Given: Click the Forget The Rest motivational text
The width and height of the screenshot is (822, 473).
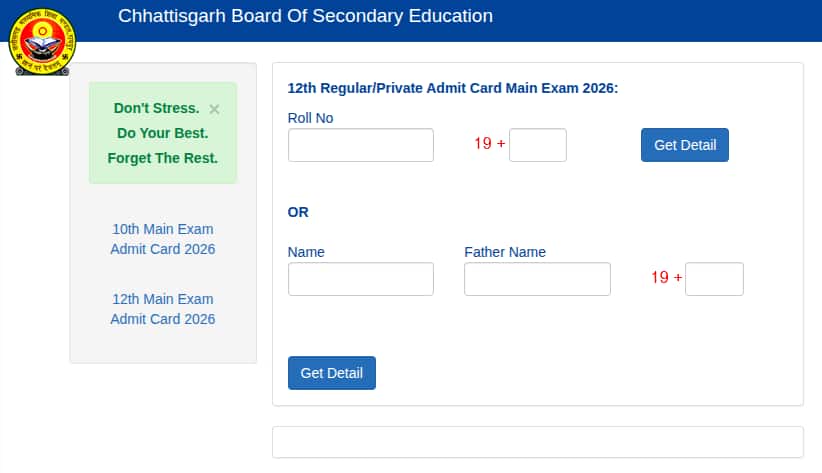Looking at the screenshot, I should pos(163,158).
